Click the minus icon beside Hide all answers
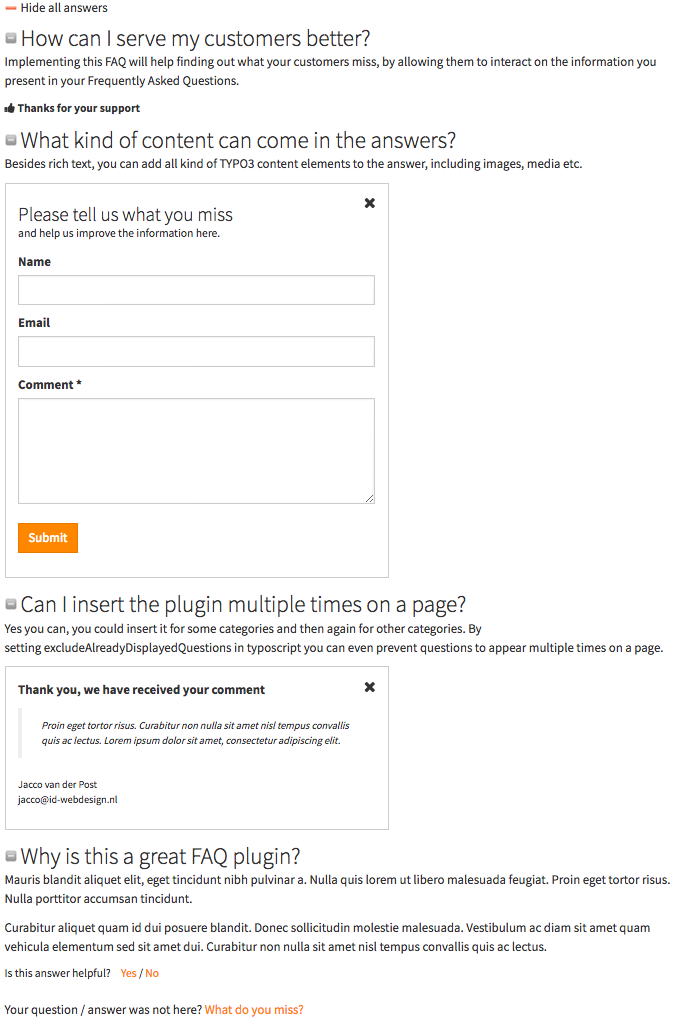The height and width of the screenshot is (1033, 677). tap(11, 8)
